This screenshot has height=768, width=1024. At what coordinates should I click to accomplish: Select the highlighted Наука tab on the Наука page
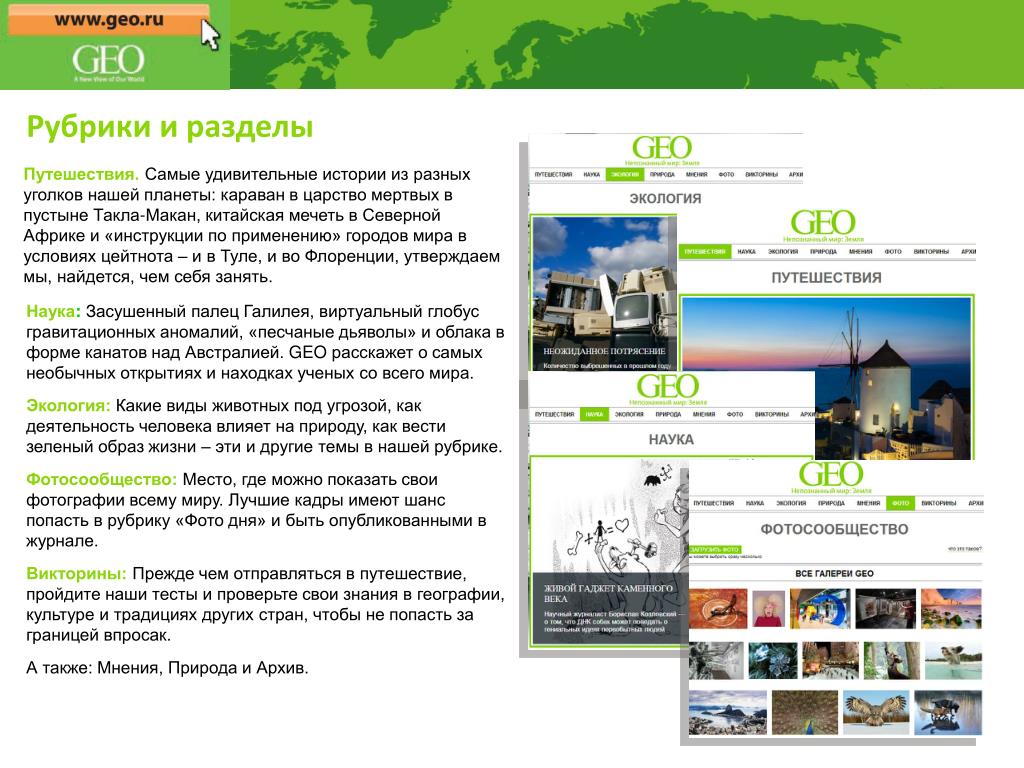[594, 414]
